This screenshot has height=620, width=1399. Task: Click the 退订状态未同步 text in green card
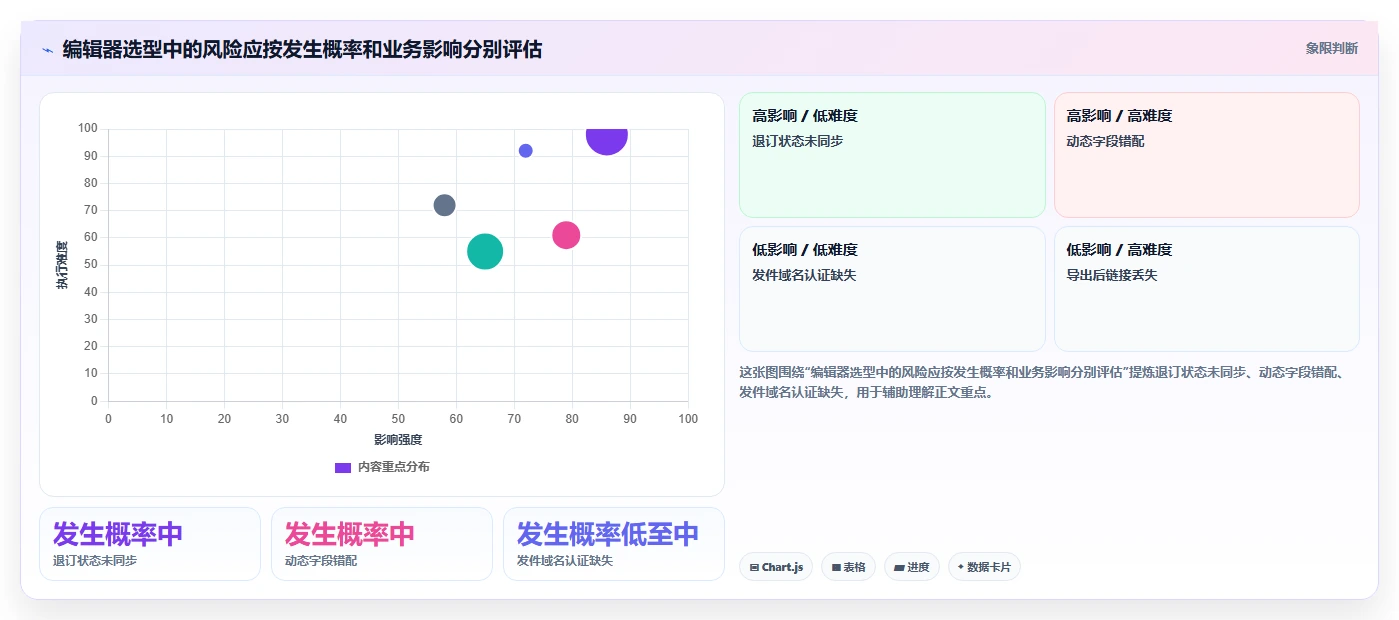[x=797, y=141]
